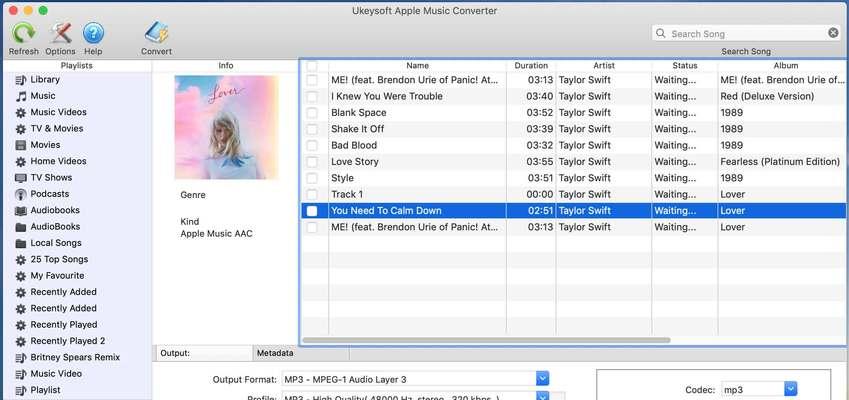Switch to the Output tab
Image resolution: width=849 pixels, height=400 pixels.
[203, 353]
